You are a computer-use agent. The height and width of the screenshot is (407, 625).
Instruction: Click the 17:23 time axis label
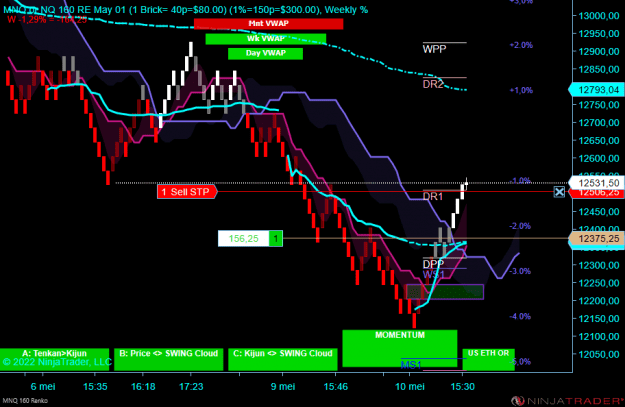click(191, 387)
